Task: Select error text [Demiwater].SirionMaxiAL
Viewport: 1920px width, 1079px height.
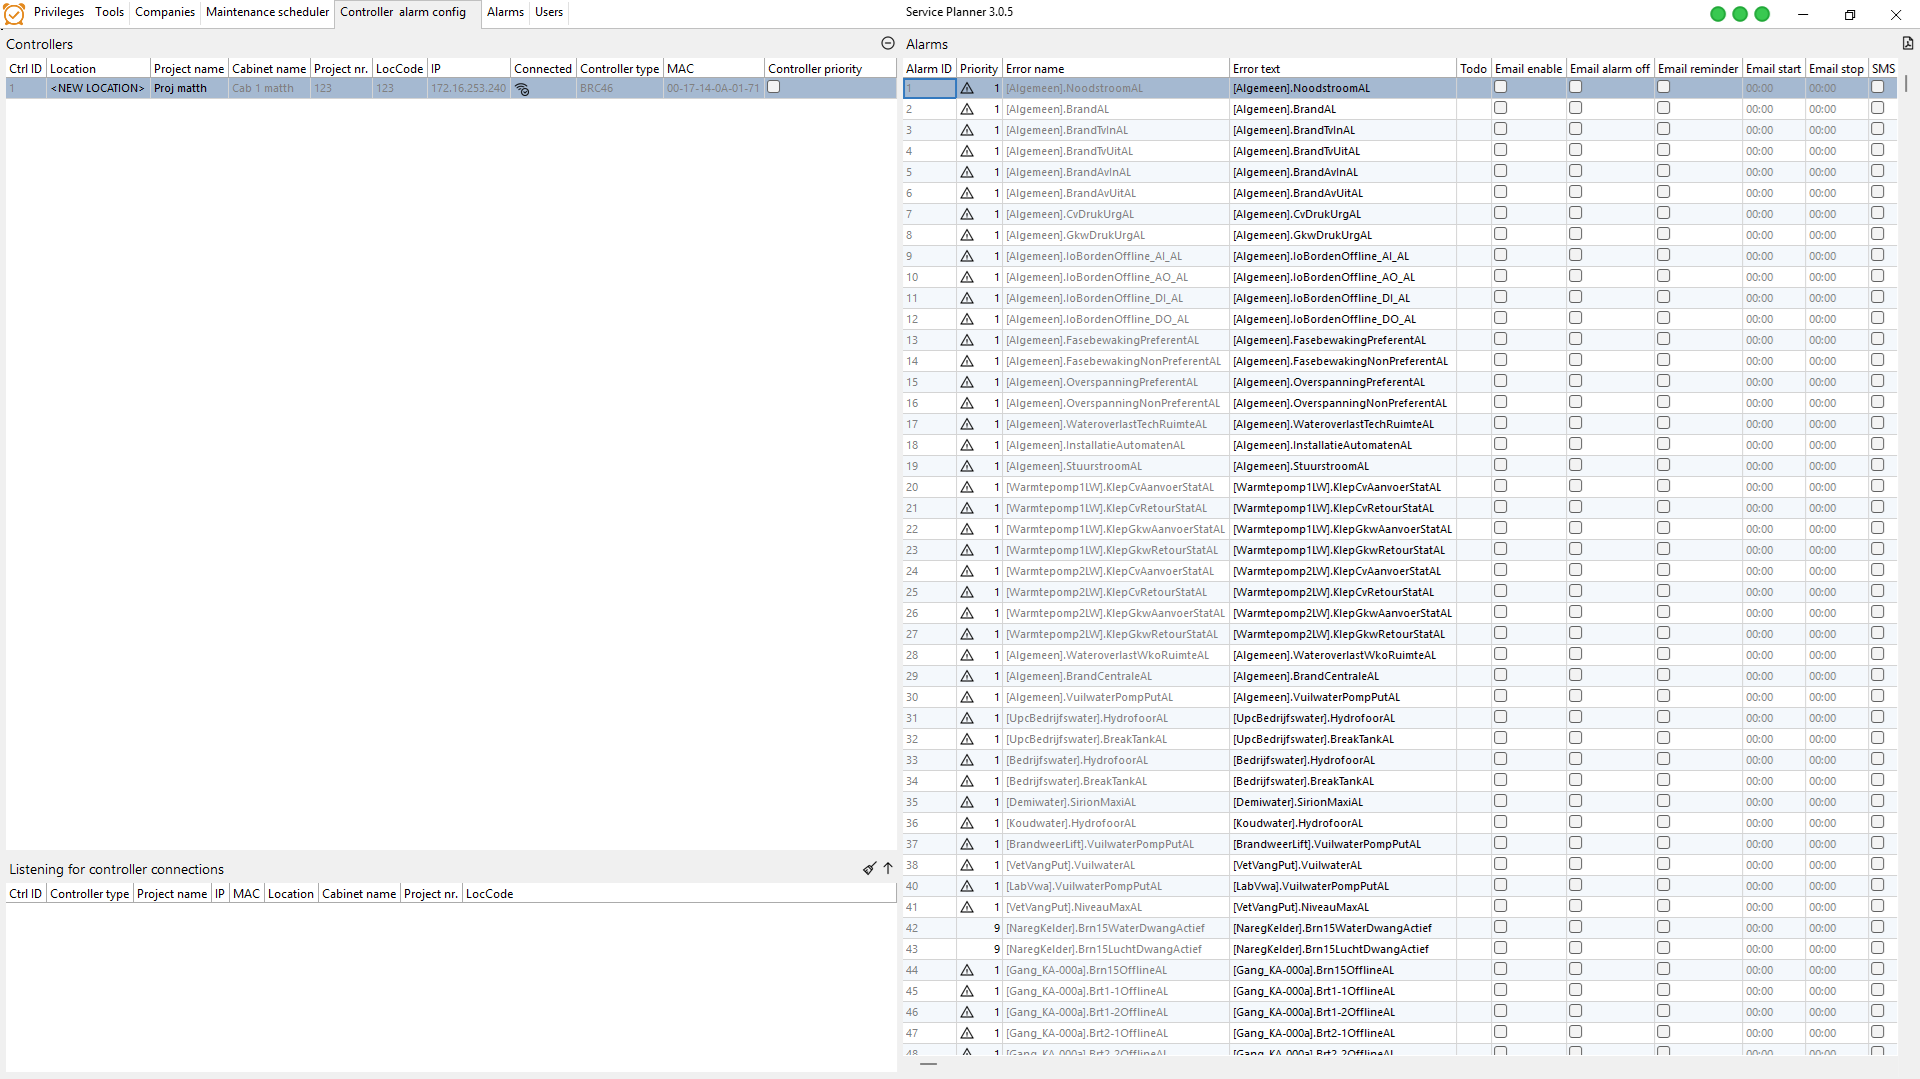Action: pos(1297,802)
